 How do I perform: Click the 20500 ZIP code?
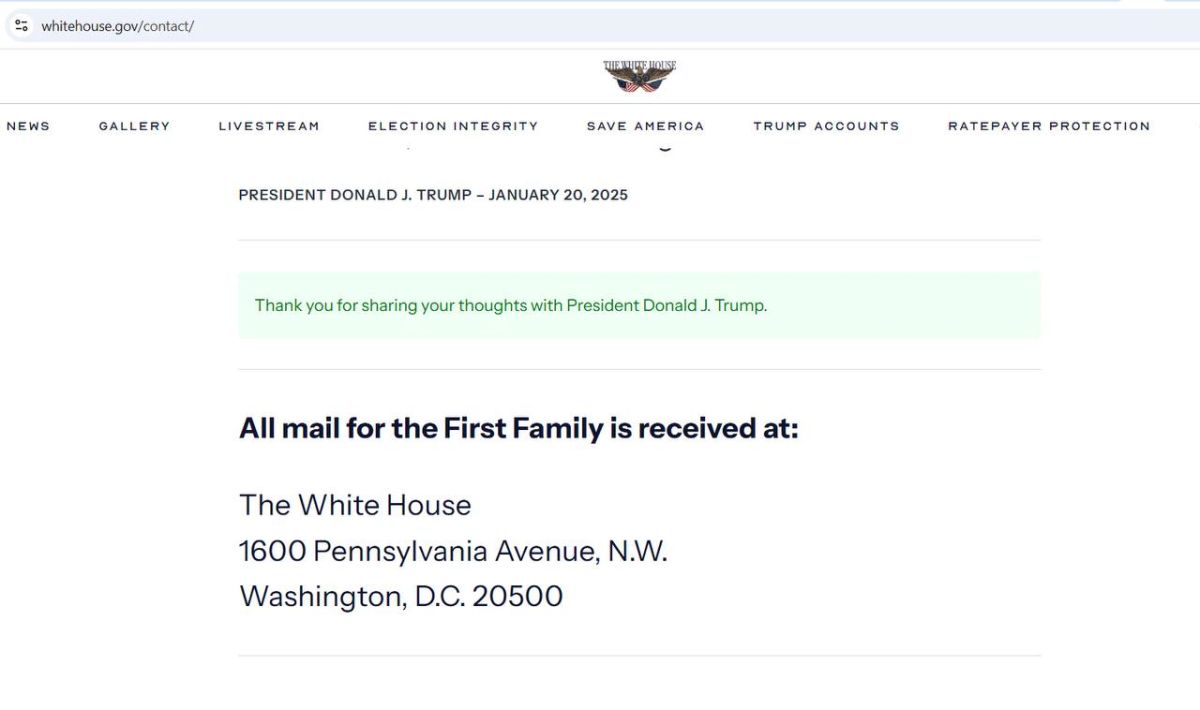pyautogui.click(x=518, y=597)
